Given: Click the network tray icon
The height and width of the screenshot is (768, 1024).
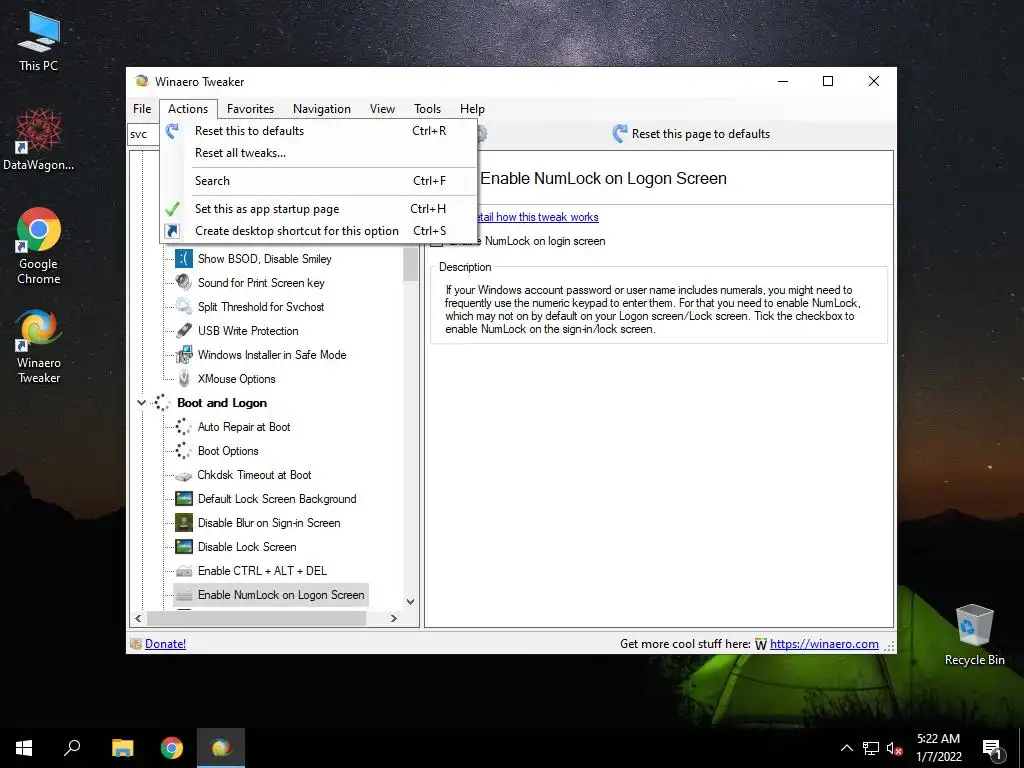Looking at the screenshot, I should pyautogui.click(x=871, y=748).
